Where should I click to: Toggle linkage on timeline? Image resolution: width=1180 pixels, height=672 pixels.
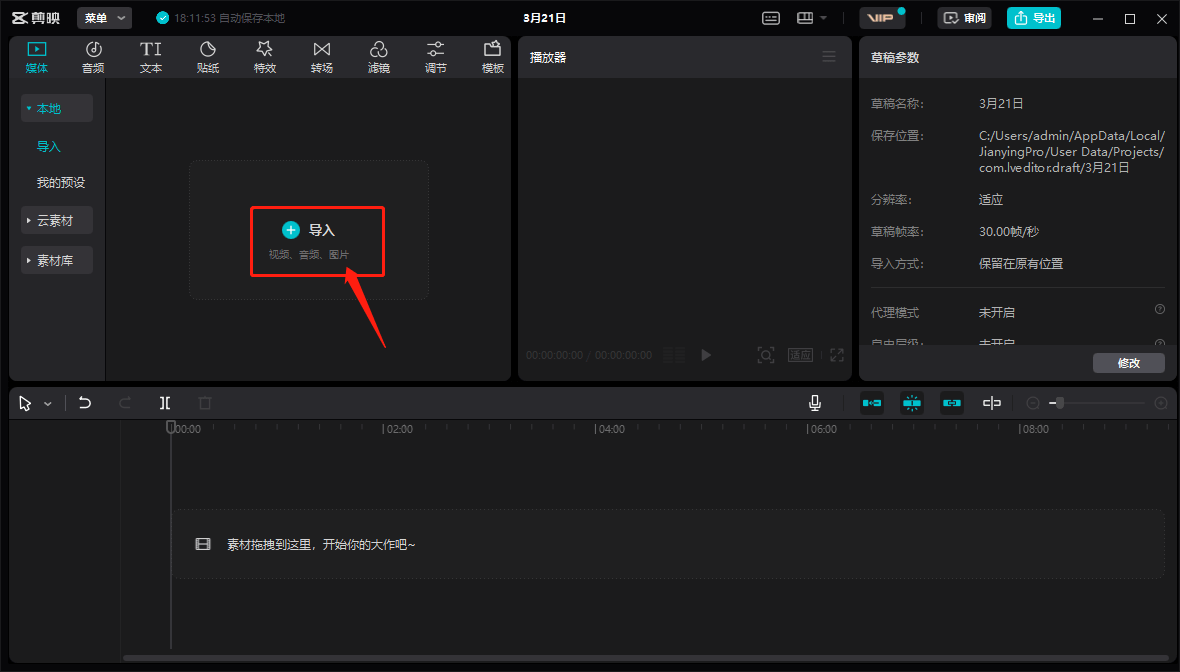coord(951,403)
